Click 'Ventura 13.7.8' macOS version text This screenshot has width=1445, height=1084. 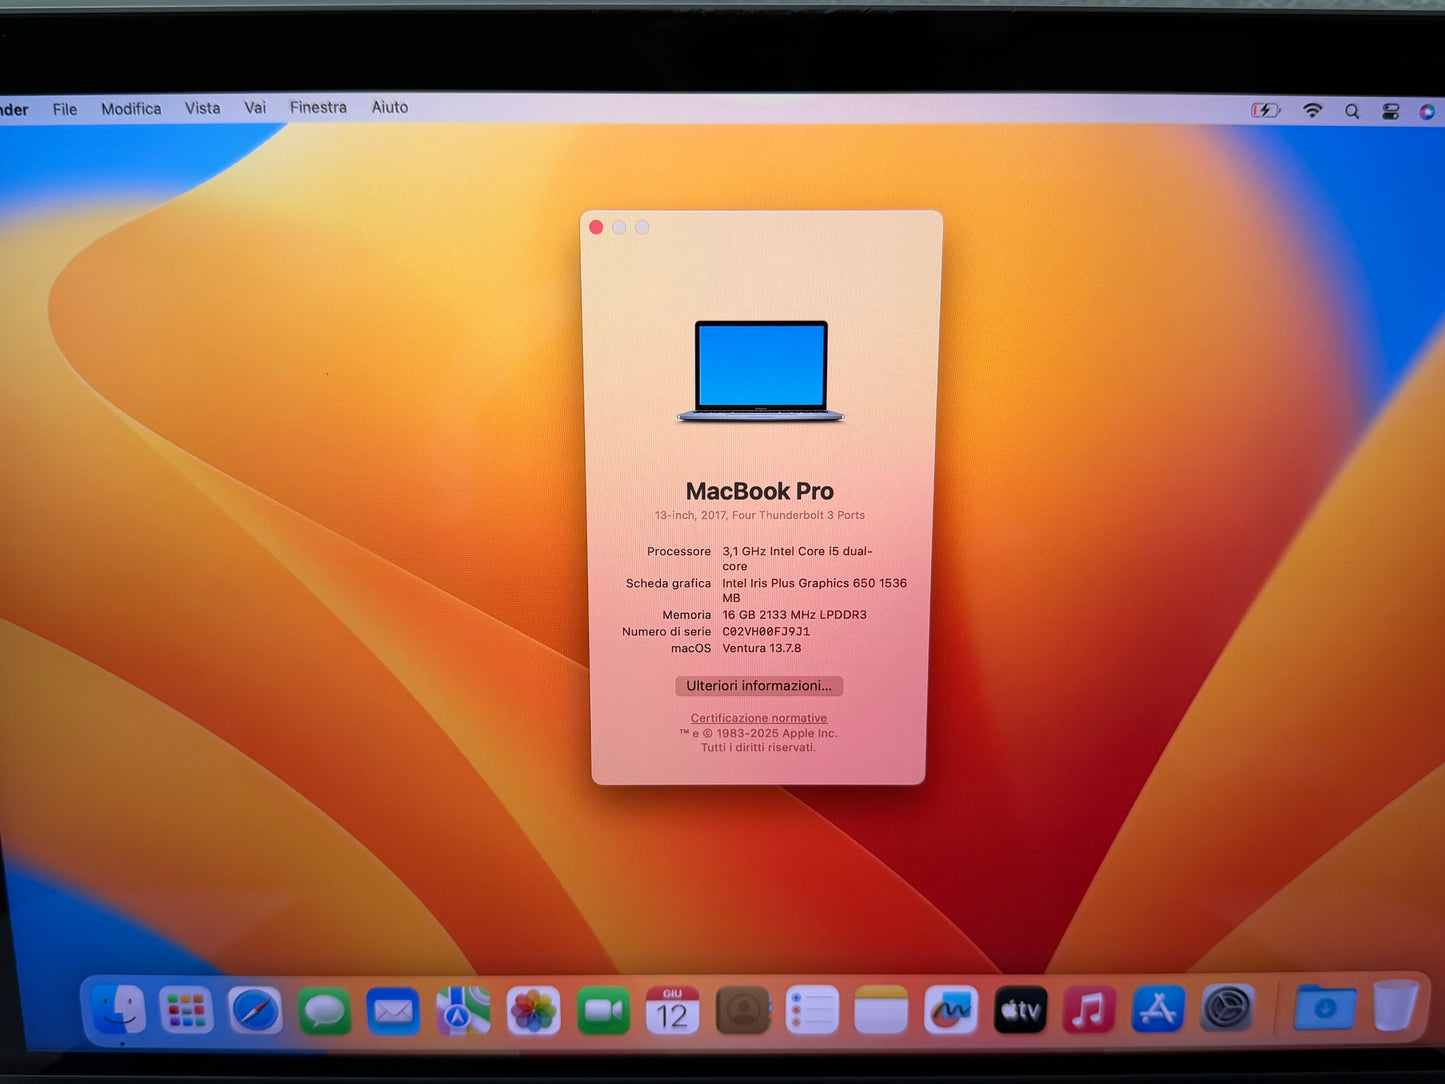pyautogui.click(x=762, y=648)
